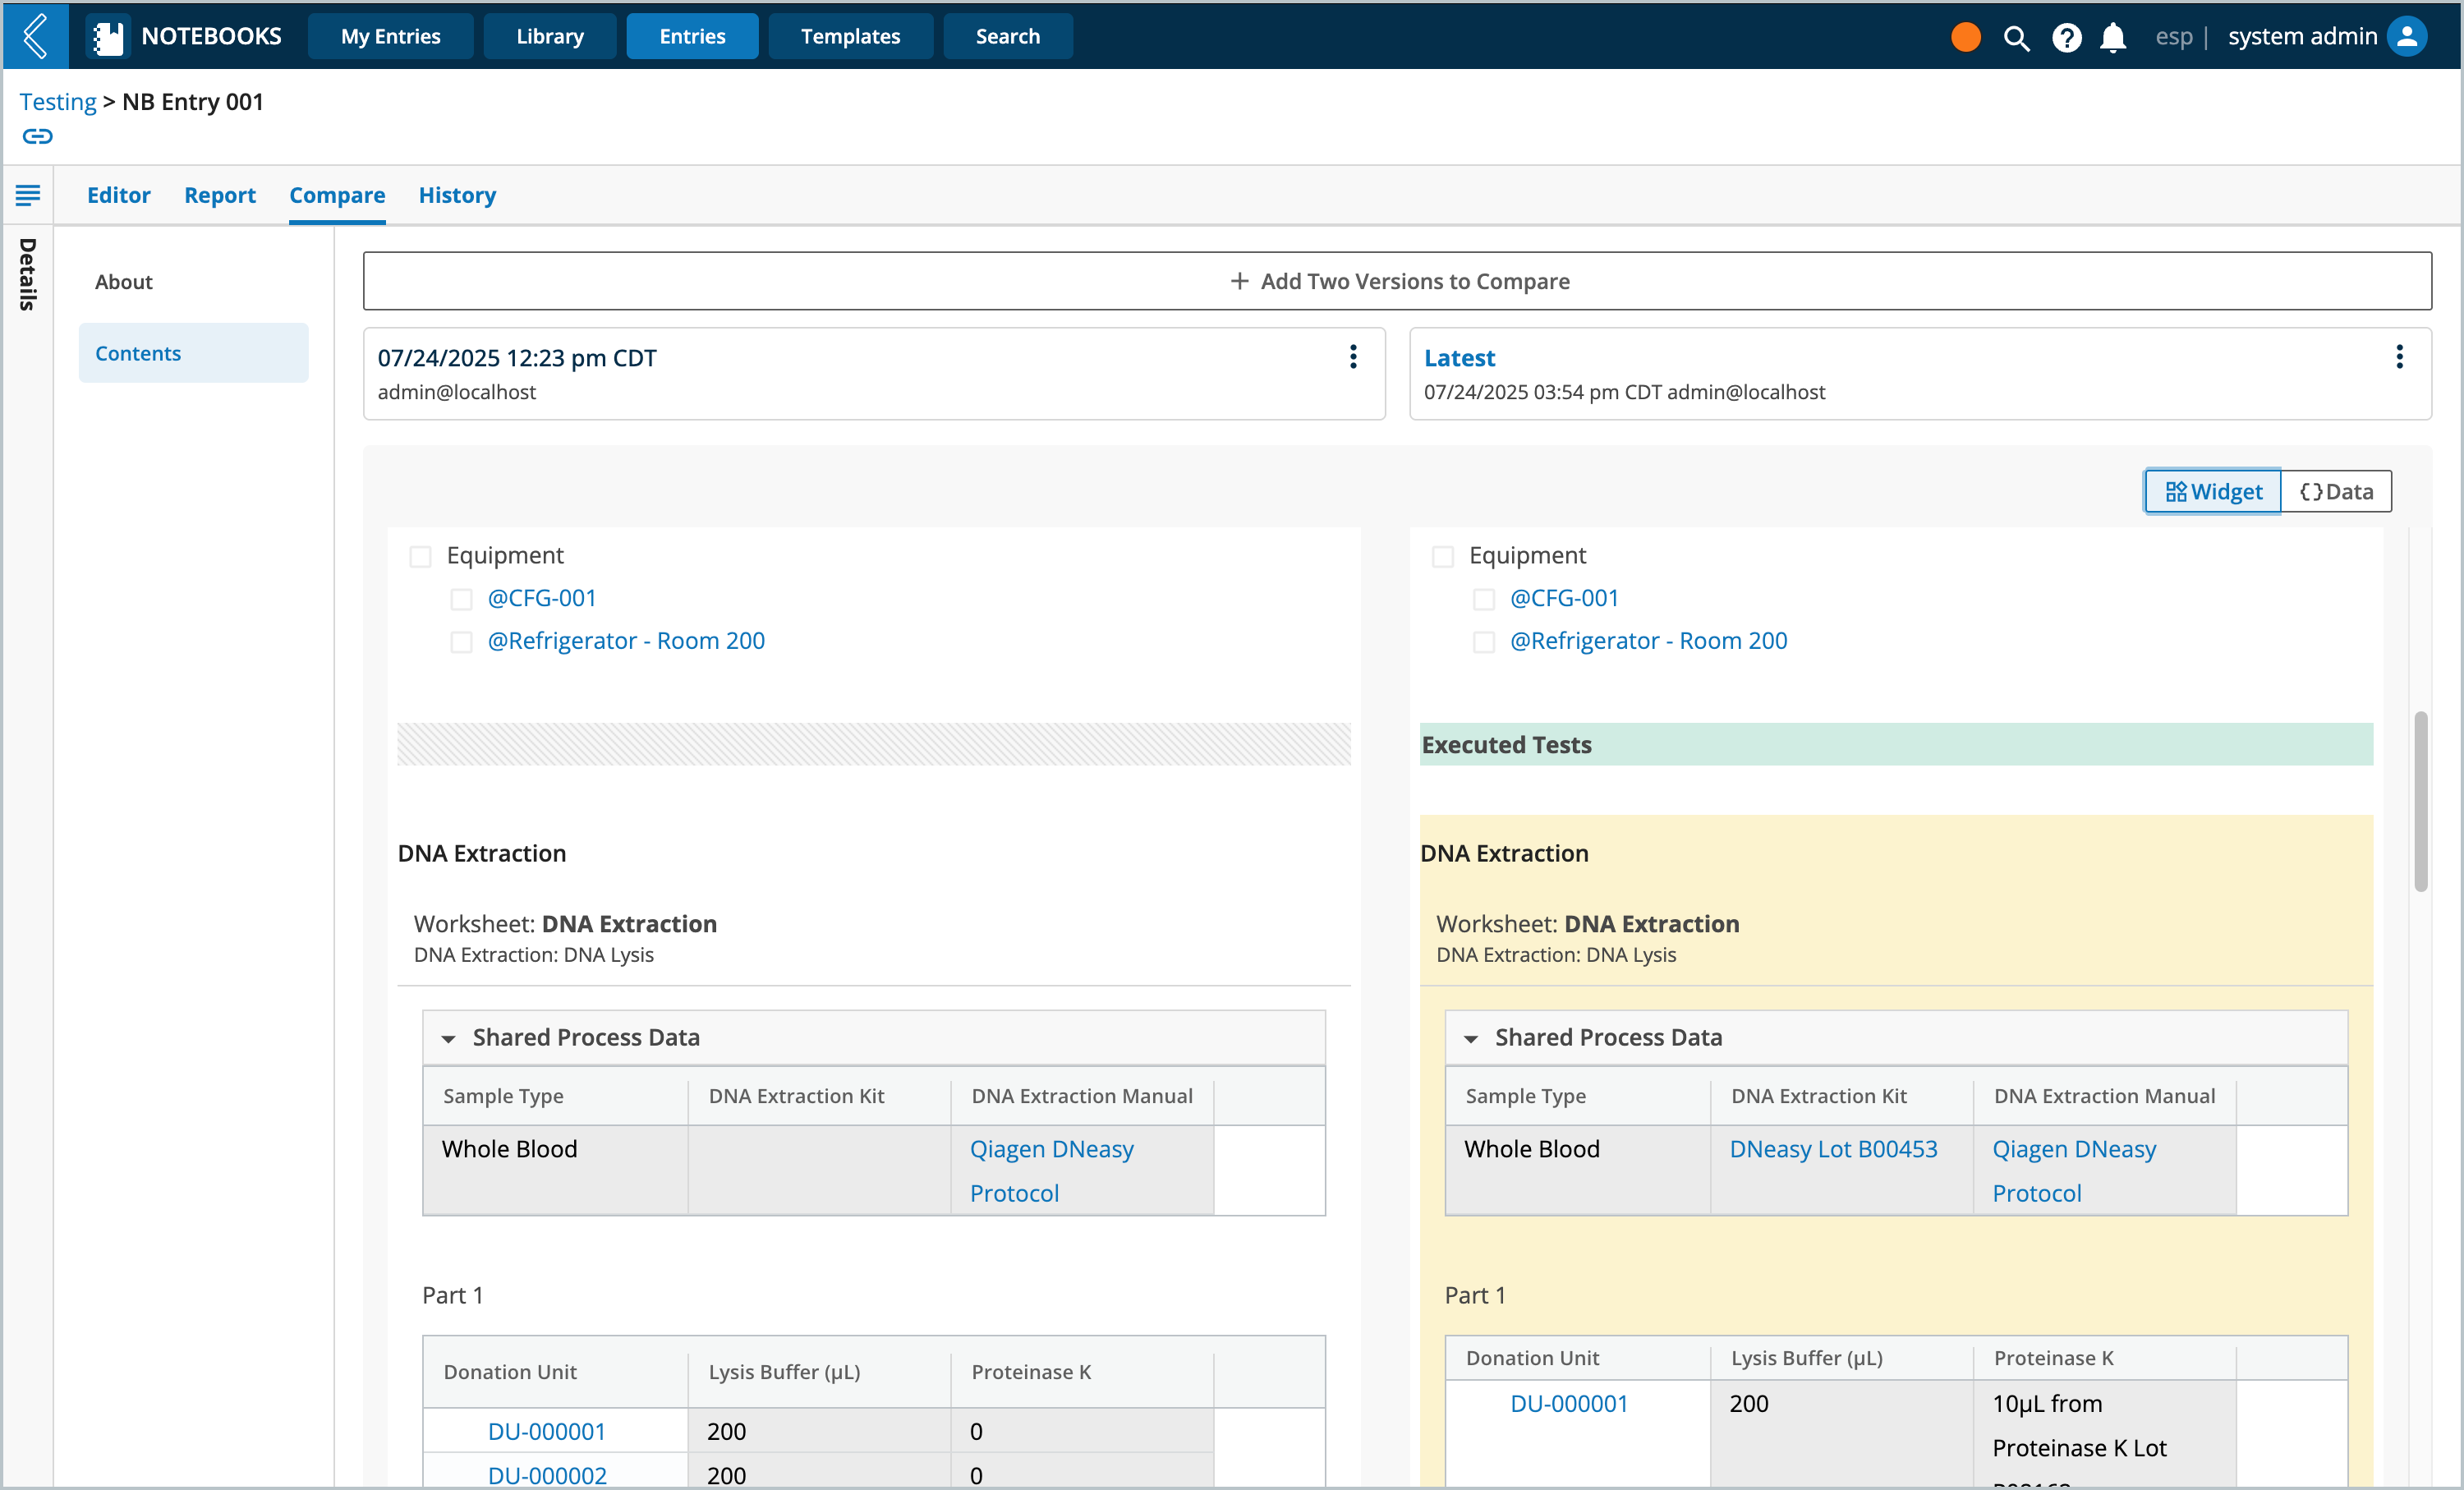This screenshot has width=2464, height=1490.
Task: Toggle the outline lines icon beside Editor
Action: tap(28, 195)
